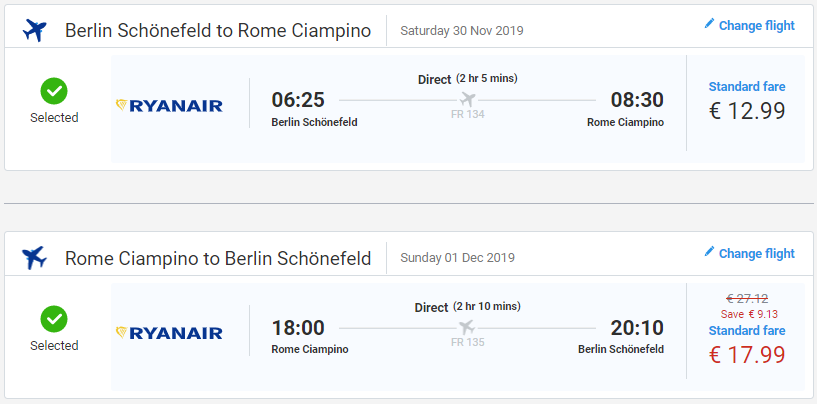Click the pencil icon beside return Change flight
The height and width of the screenshot is (404, 817).
709,252
